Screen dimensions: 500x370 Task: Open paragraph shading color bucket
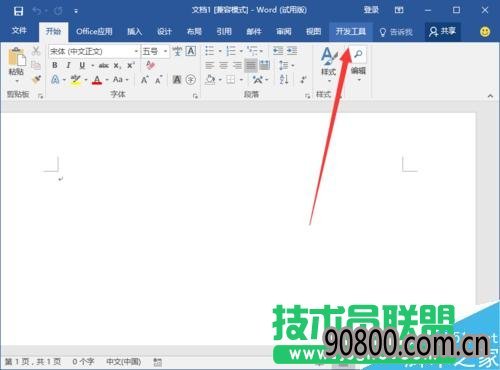[210, 80]
